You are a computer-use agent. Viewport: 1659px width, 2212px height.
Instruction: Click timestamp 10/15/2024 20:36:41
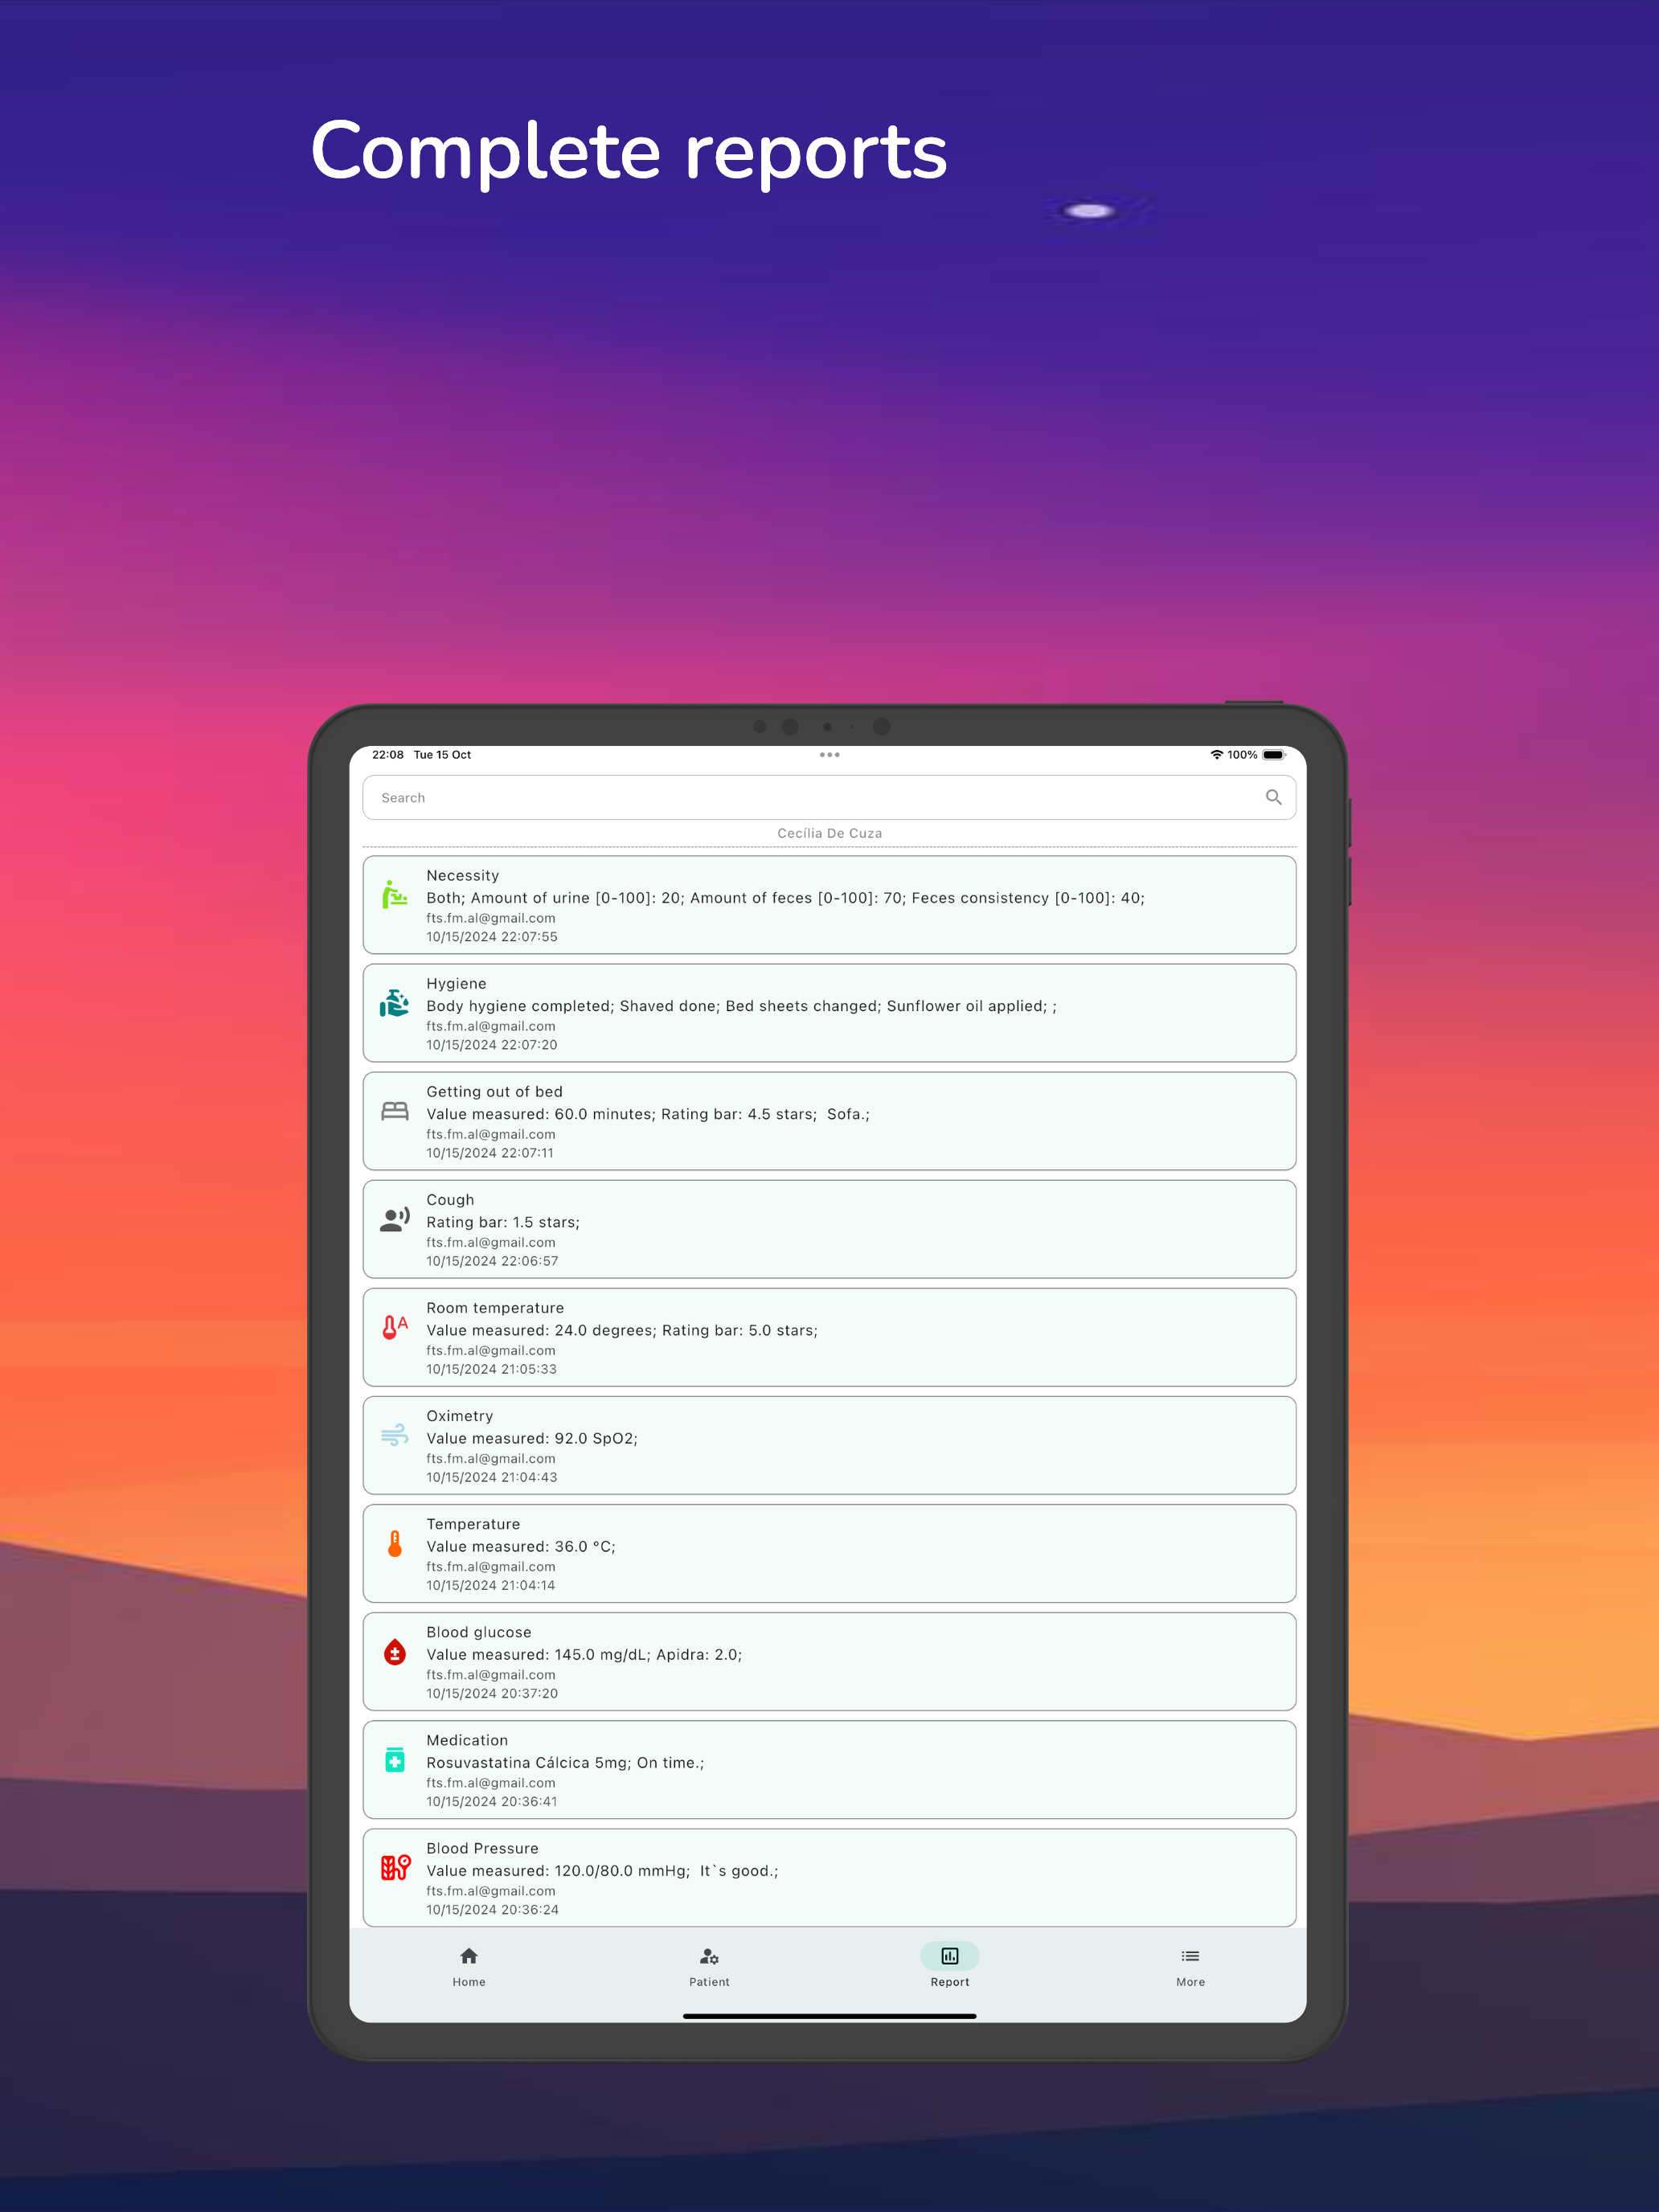[492, 1801]
